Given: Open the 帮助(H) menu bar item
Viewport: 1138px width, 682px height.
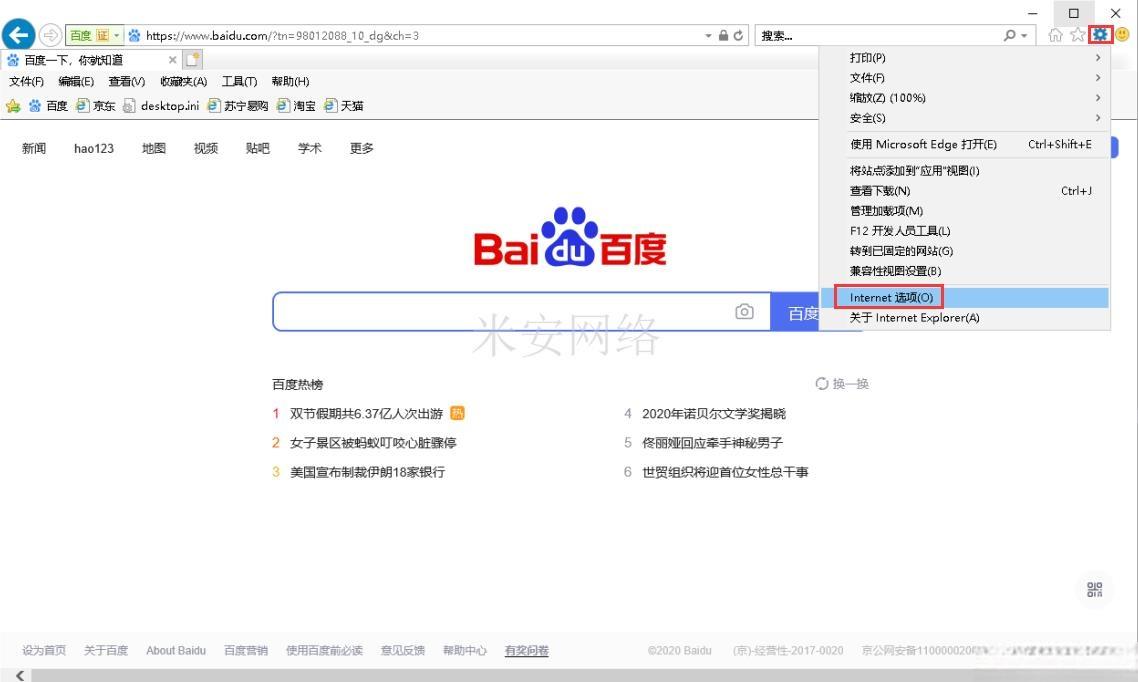Looking at the screenshot, I should pyautogui.click(x=290, y=81).
